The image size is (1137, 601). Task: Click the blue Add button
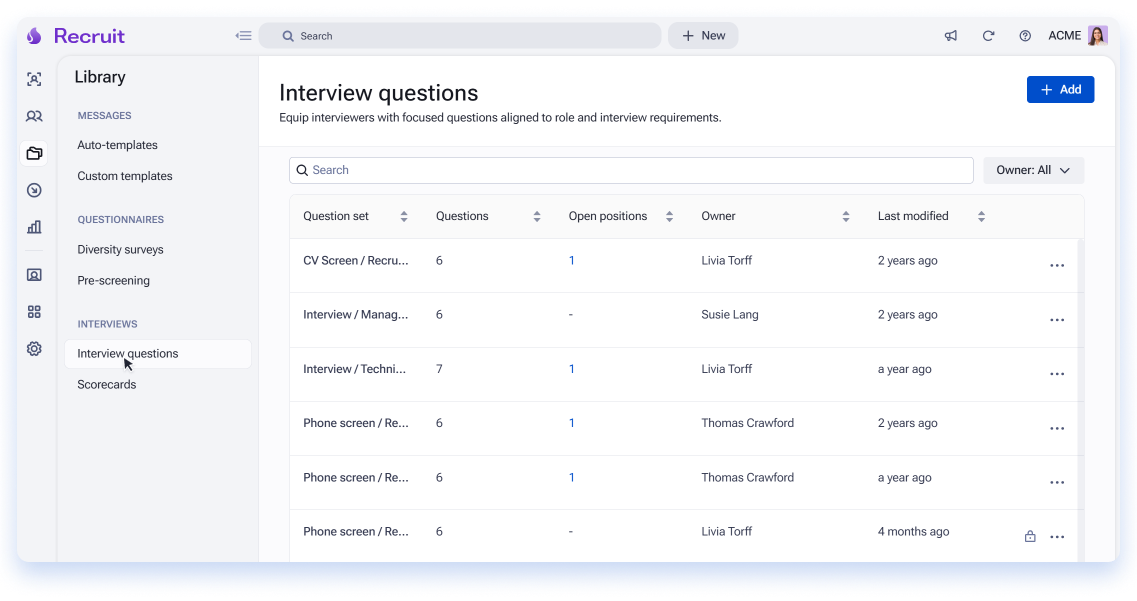(1060, 89)
